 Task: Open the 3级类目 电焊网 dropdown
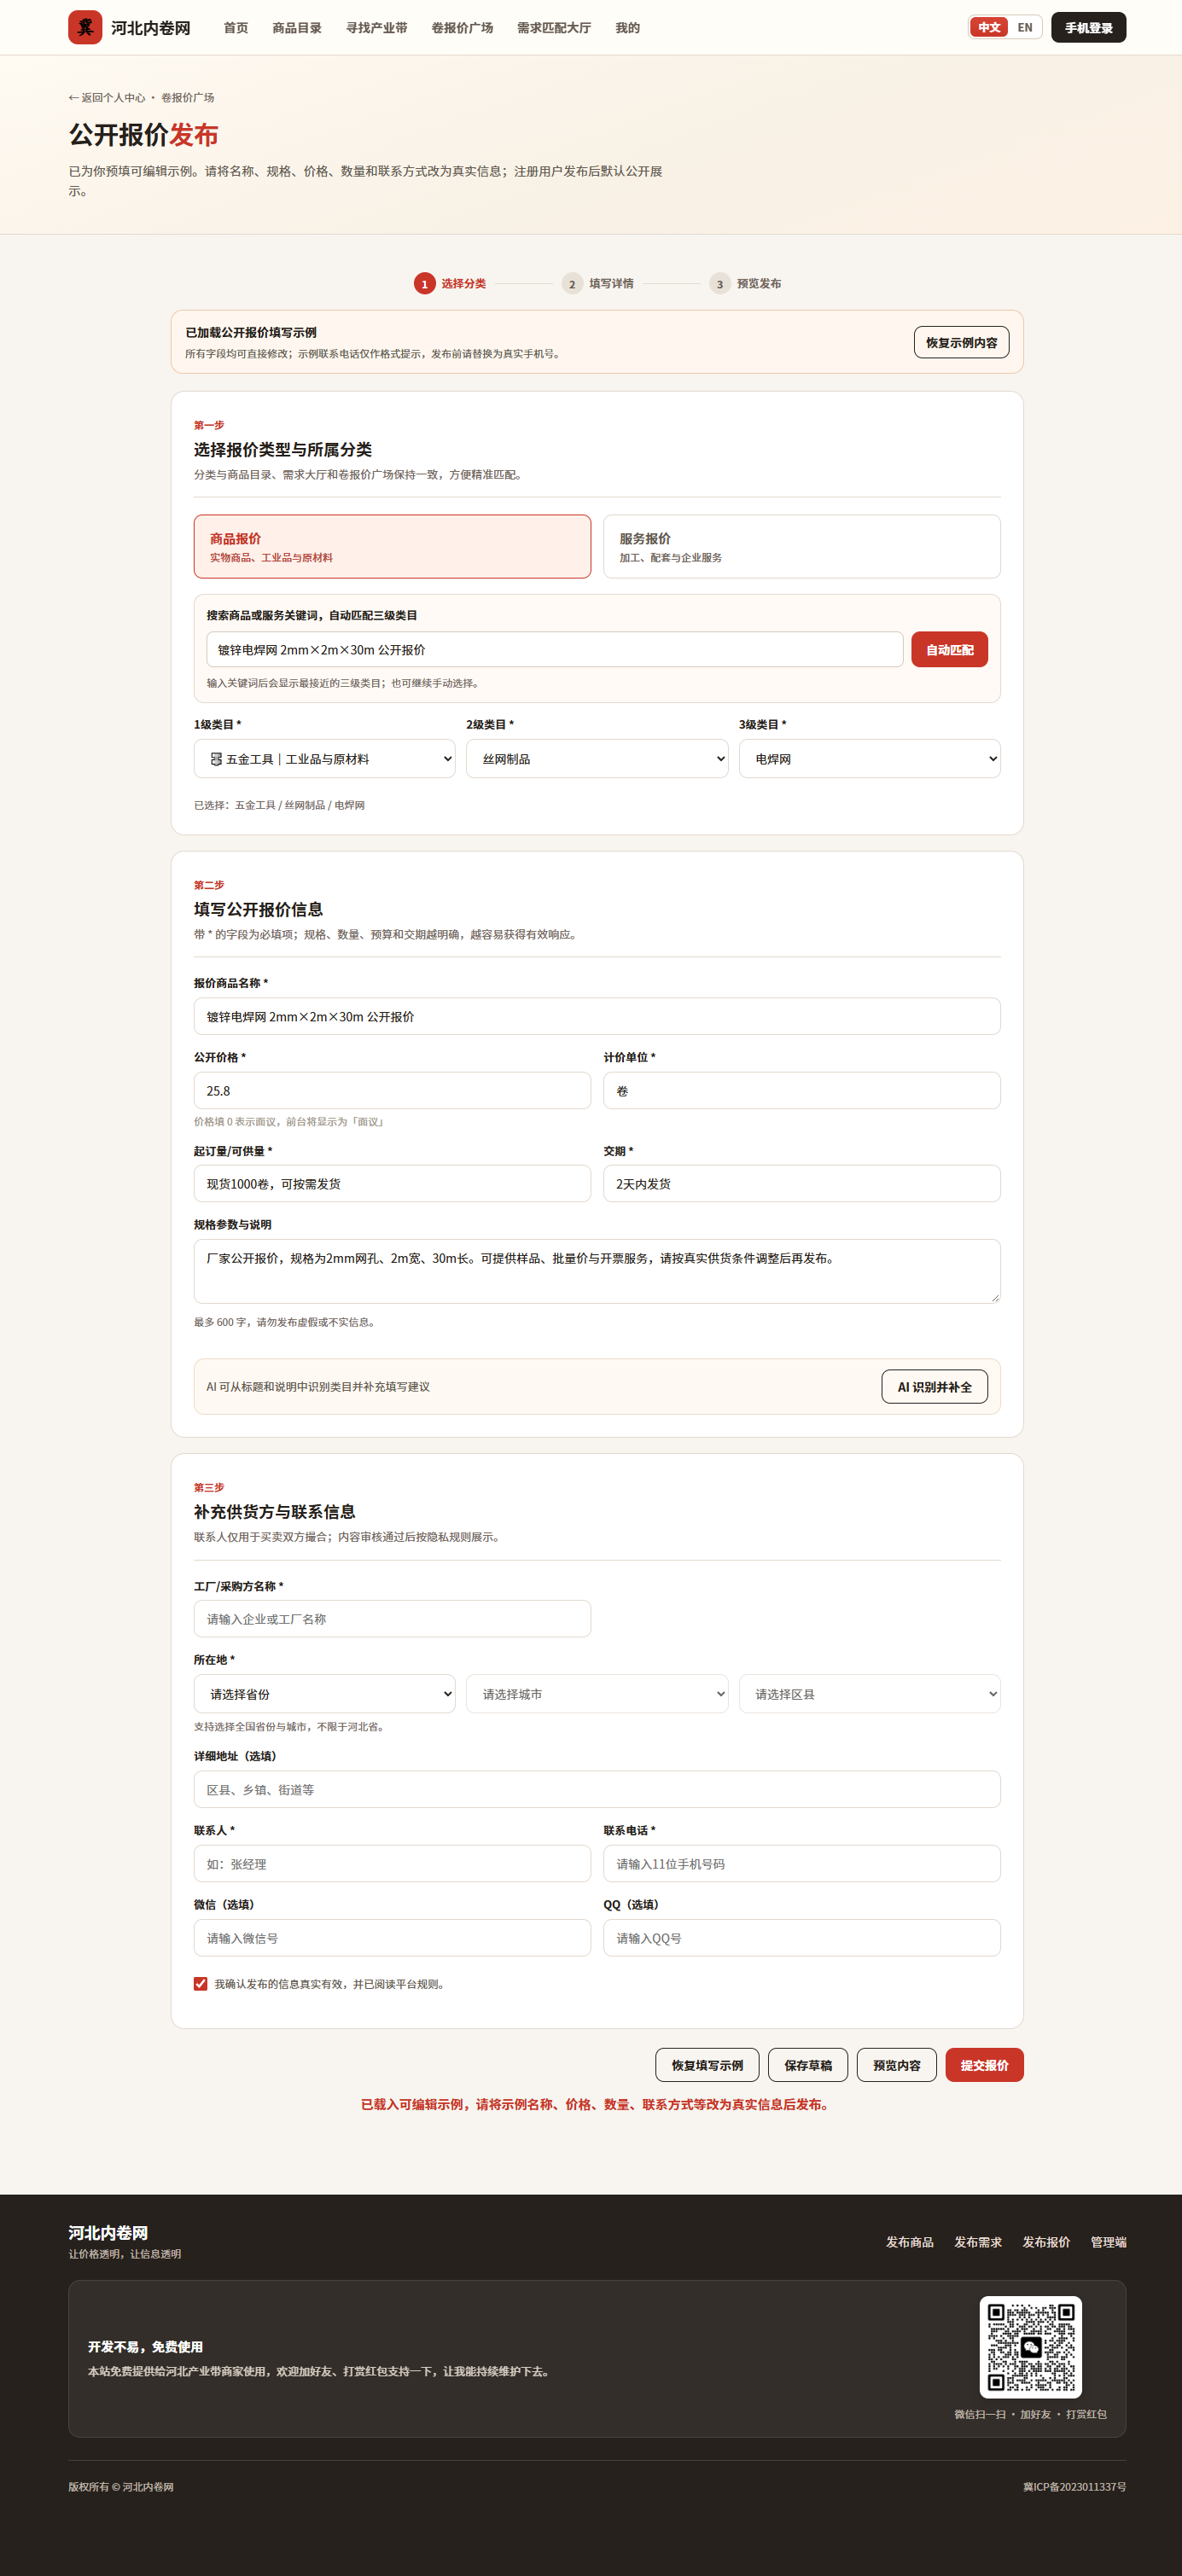(x=869, y=758)
